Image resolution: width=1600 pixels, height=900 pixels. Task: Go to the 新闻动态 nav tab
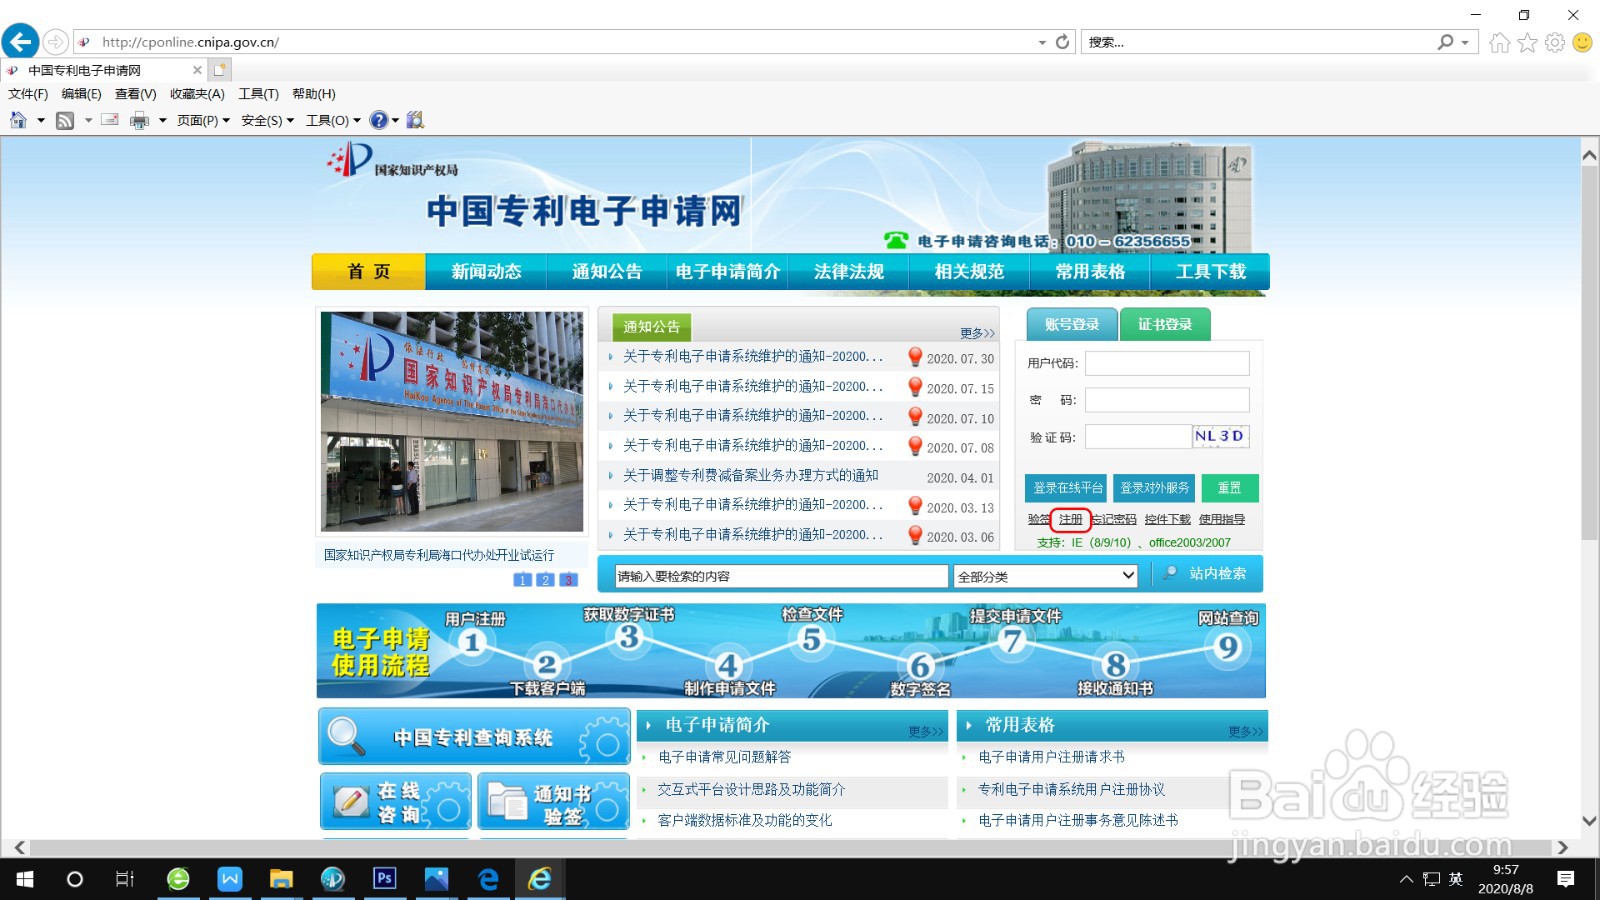tap(486, 272)
